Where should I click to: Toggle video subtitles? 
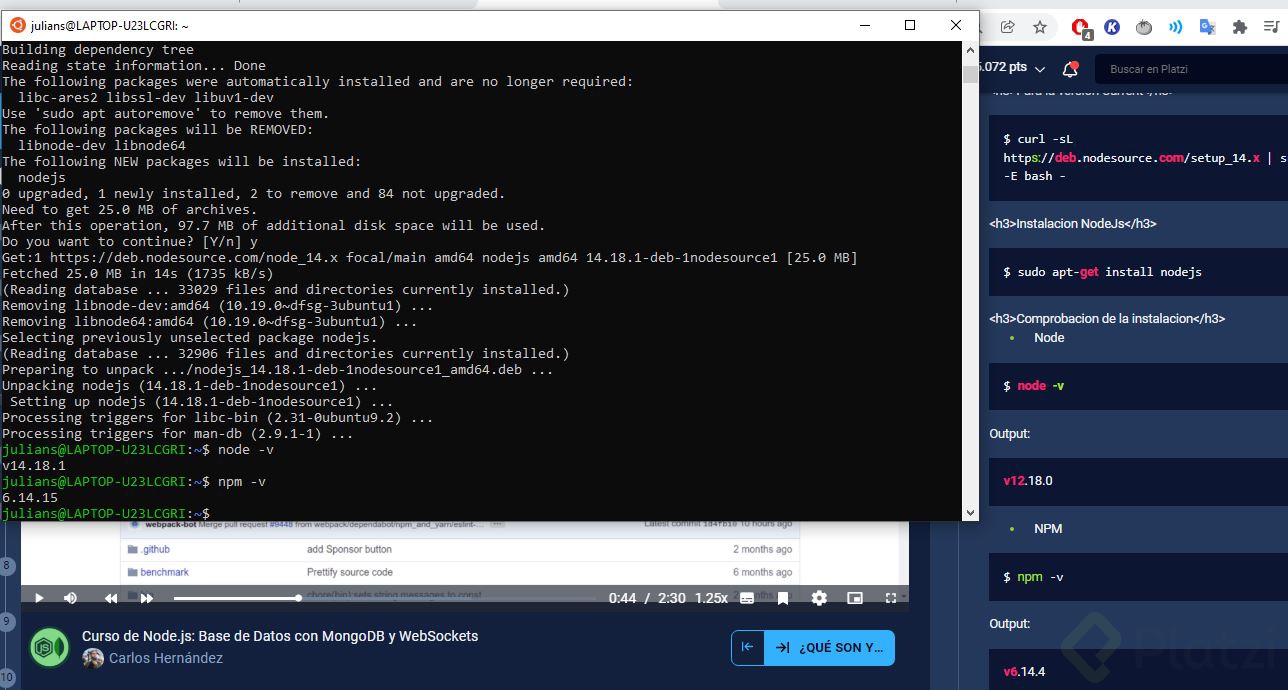[746, 598]
